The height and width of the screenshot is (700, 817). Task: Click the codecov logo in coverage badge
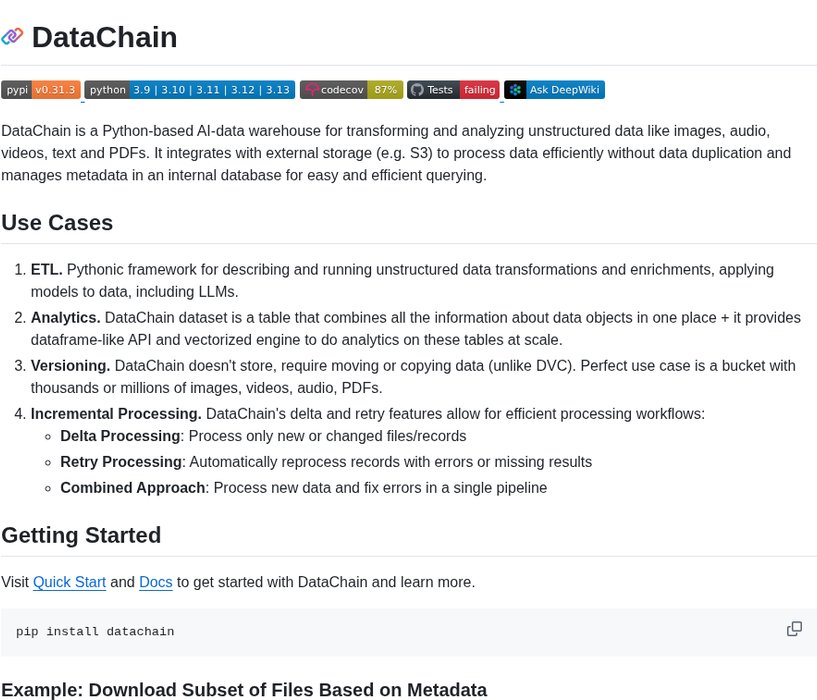pyautogui.click(x=312, y=90)
